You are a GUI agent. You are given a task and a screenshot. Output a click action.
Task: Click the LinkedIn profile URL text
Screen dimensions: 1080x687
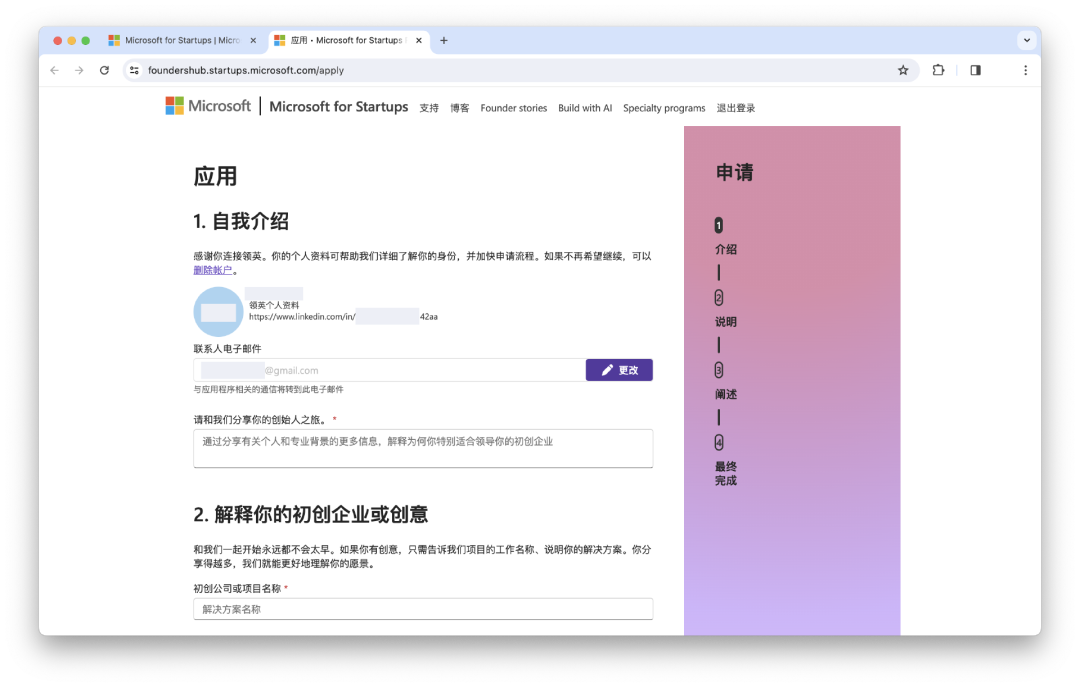tap(343, 317)
